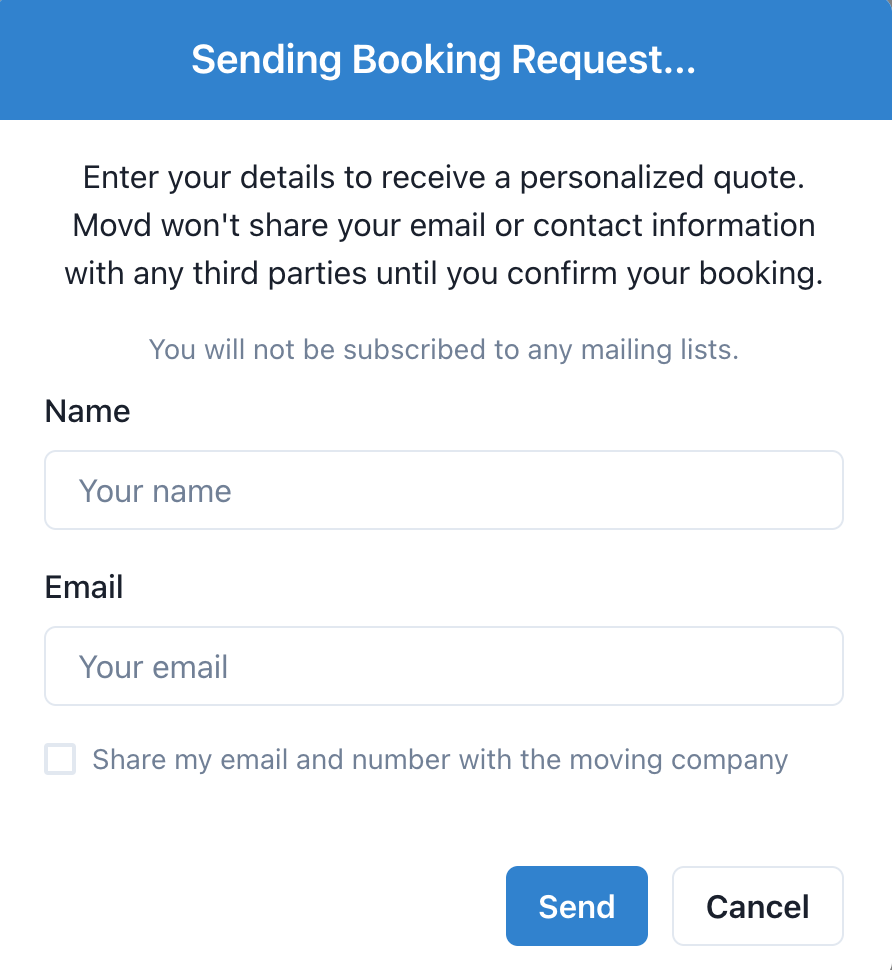Click the 'Email' field label
Image resolution: width=892 pixels, height=970 pixels.
[x=84, y=587]
